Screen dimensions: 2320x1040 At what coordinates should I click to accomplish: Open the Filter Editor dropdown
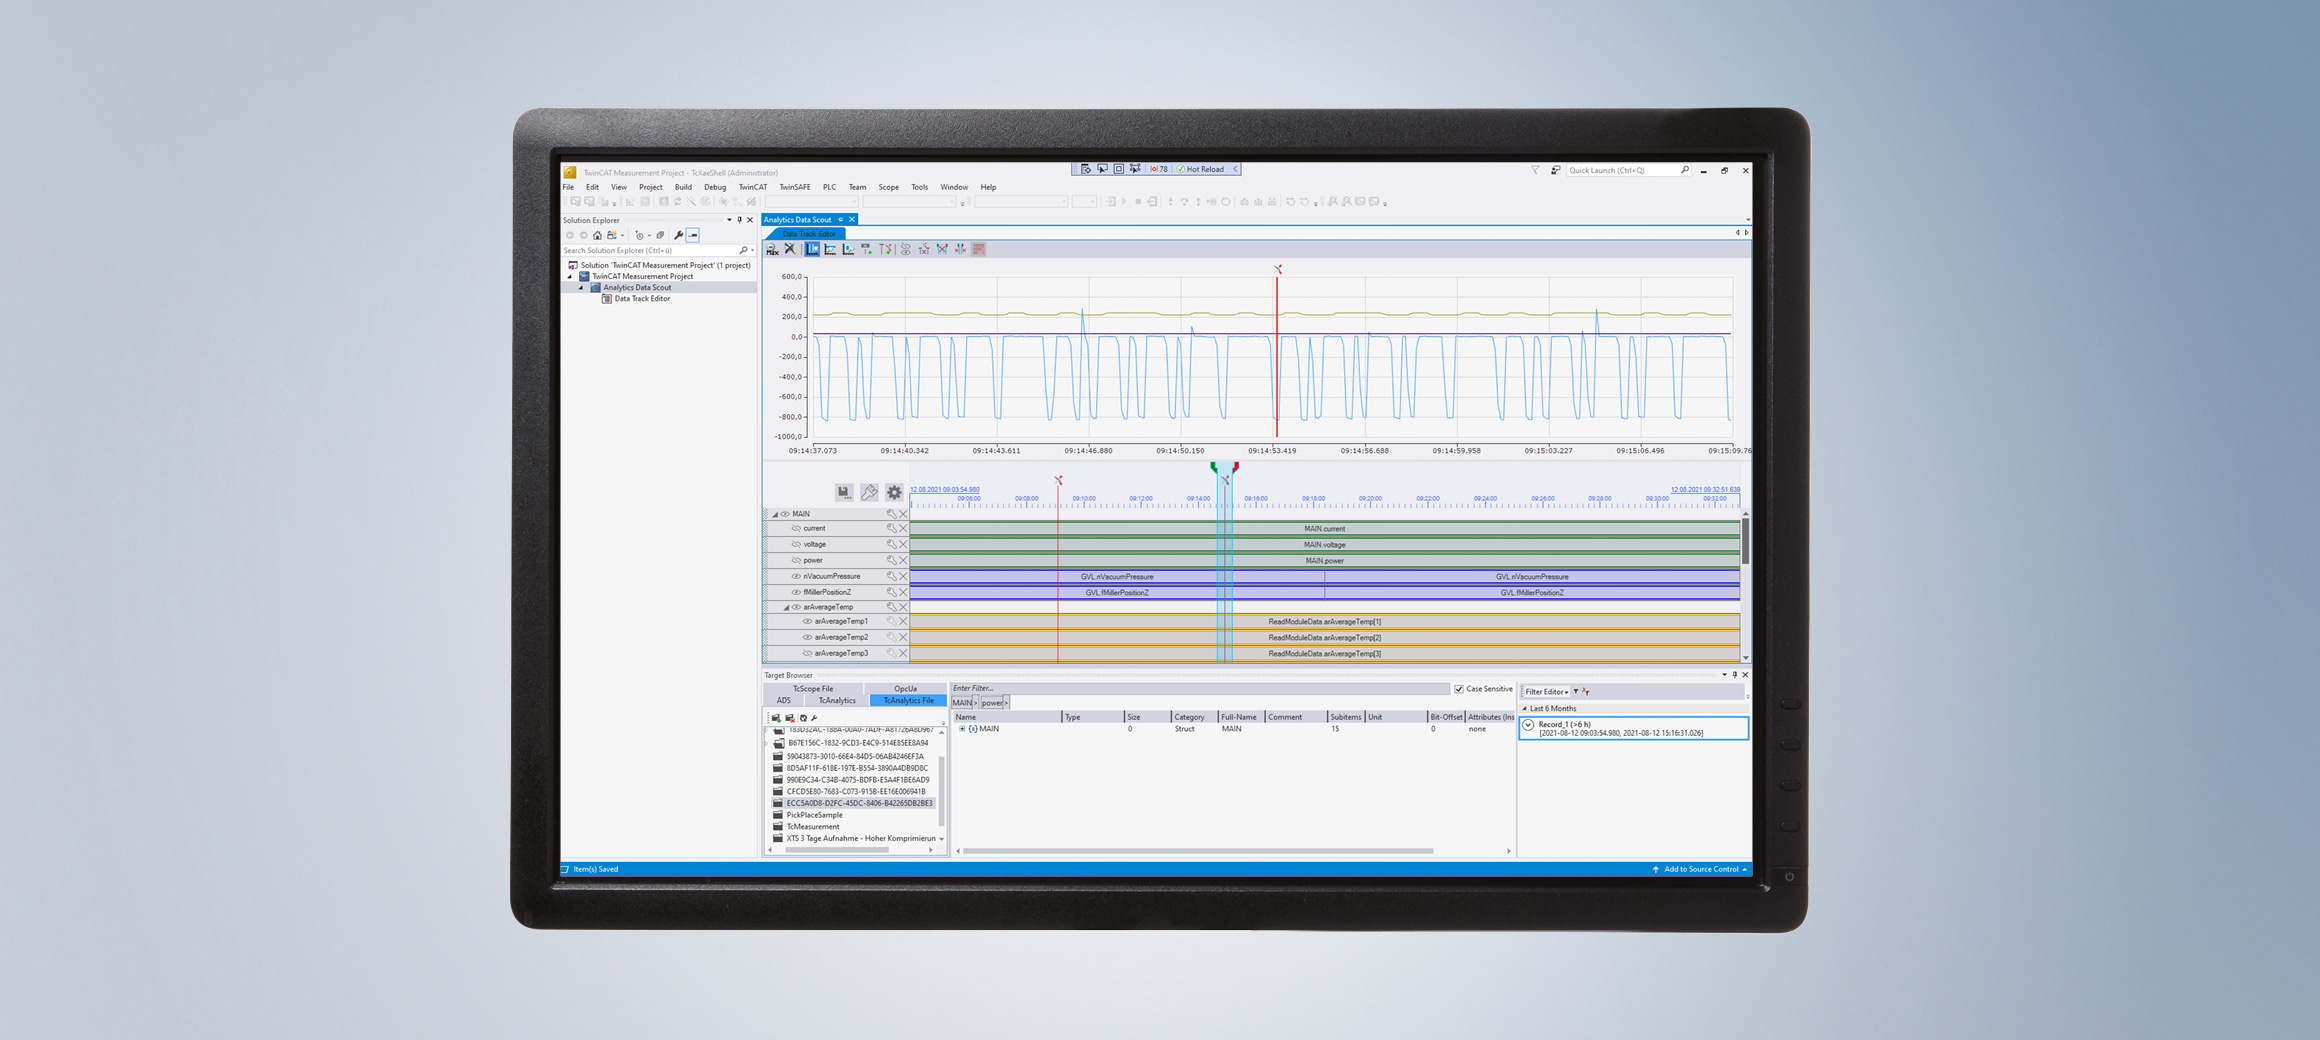click(1546, 692)
